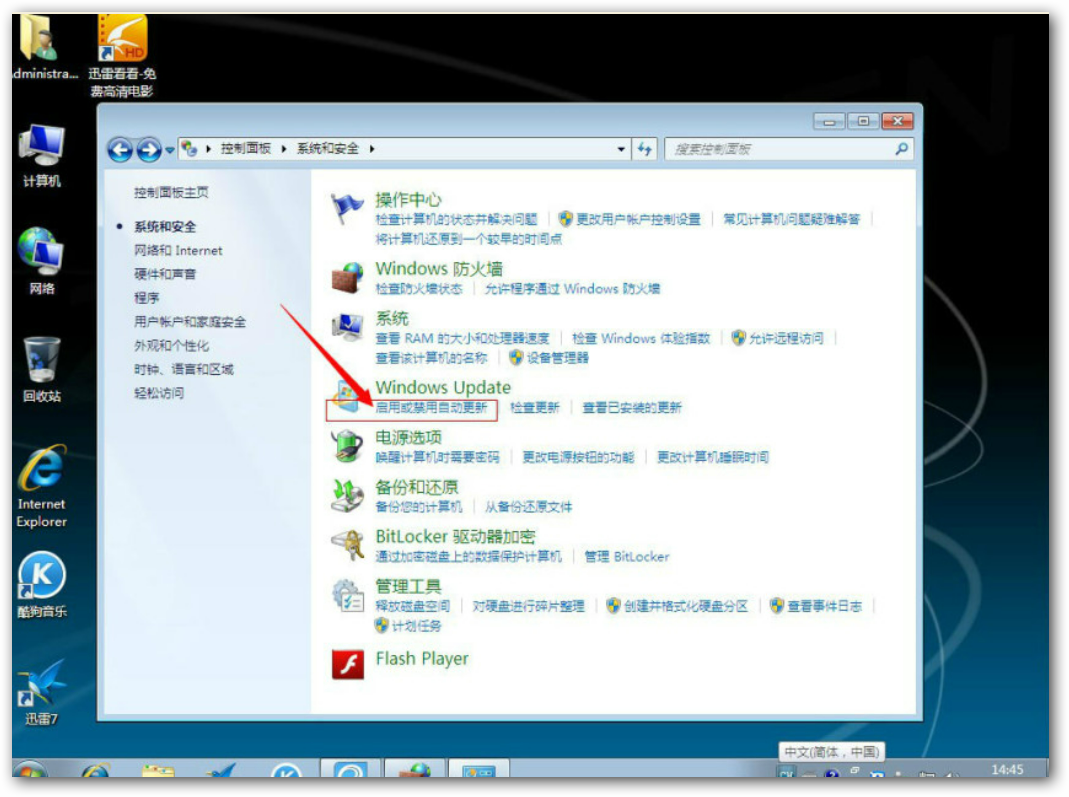This screenshot has width=1069, height=797.
Task: Open 设备管理器 link
Action: [557, 358]
